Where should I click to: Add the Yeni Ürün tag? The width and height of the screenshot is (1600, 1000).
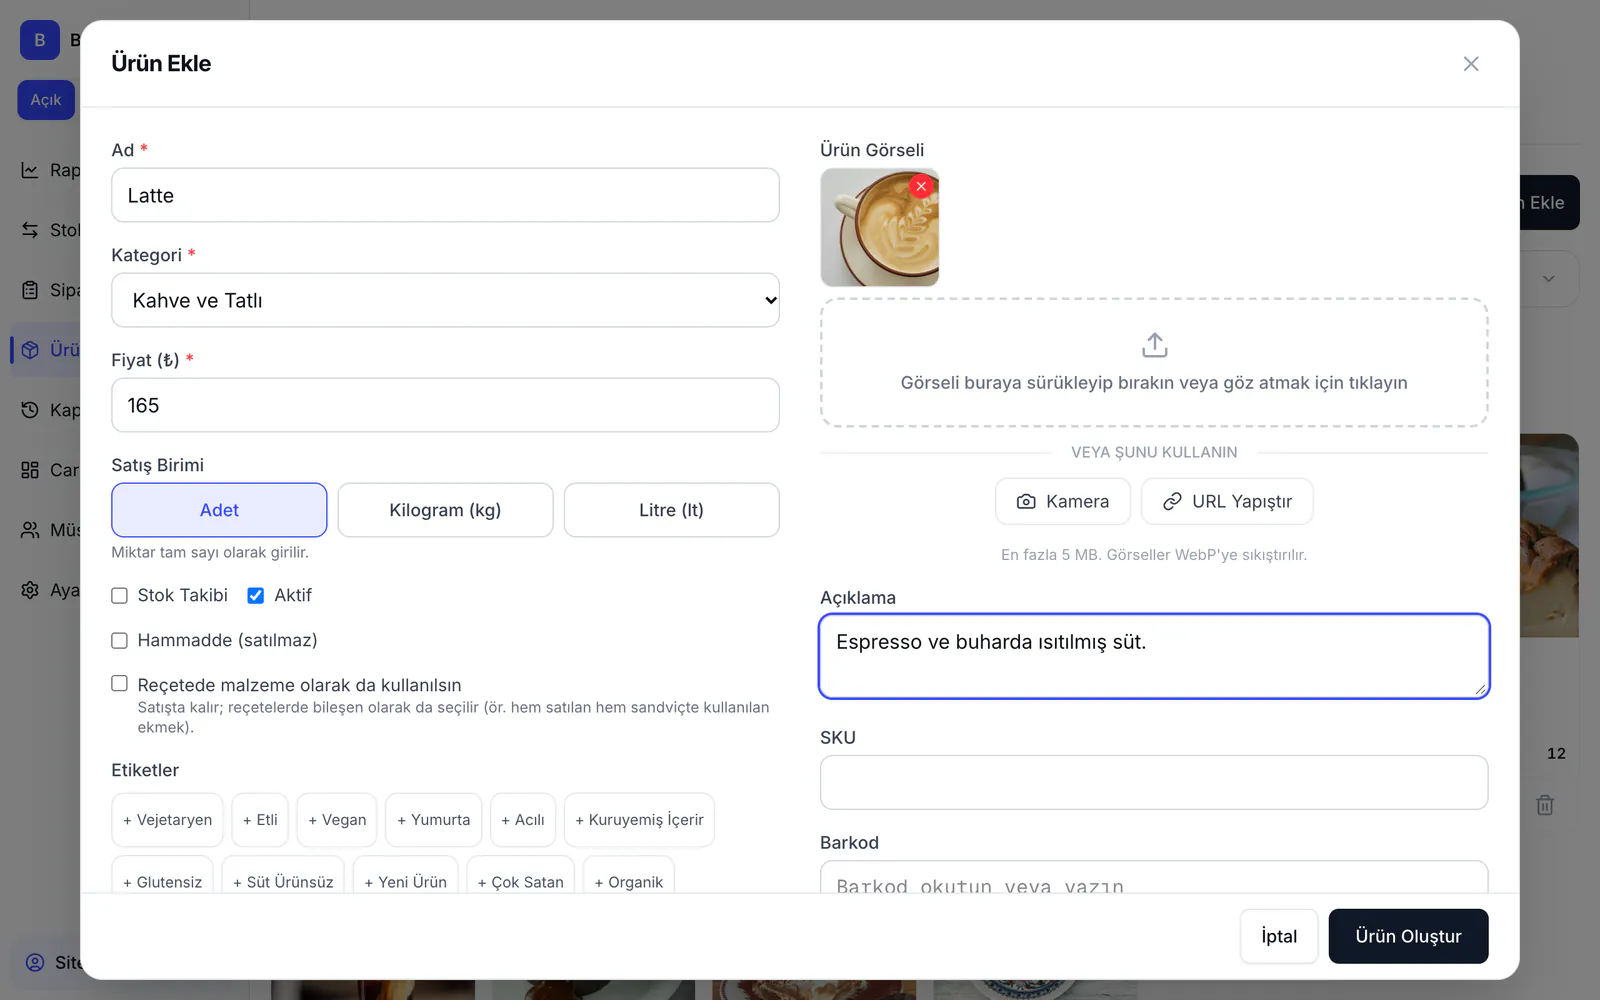(x=405, y=875)
